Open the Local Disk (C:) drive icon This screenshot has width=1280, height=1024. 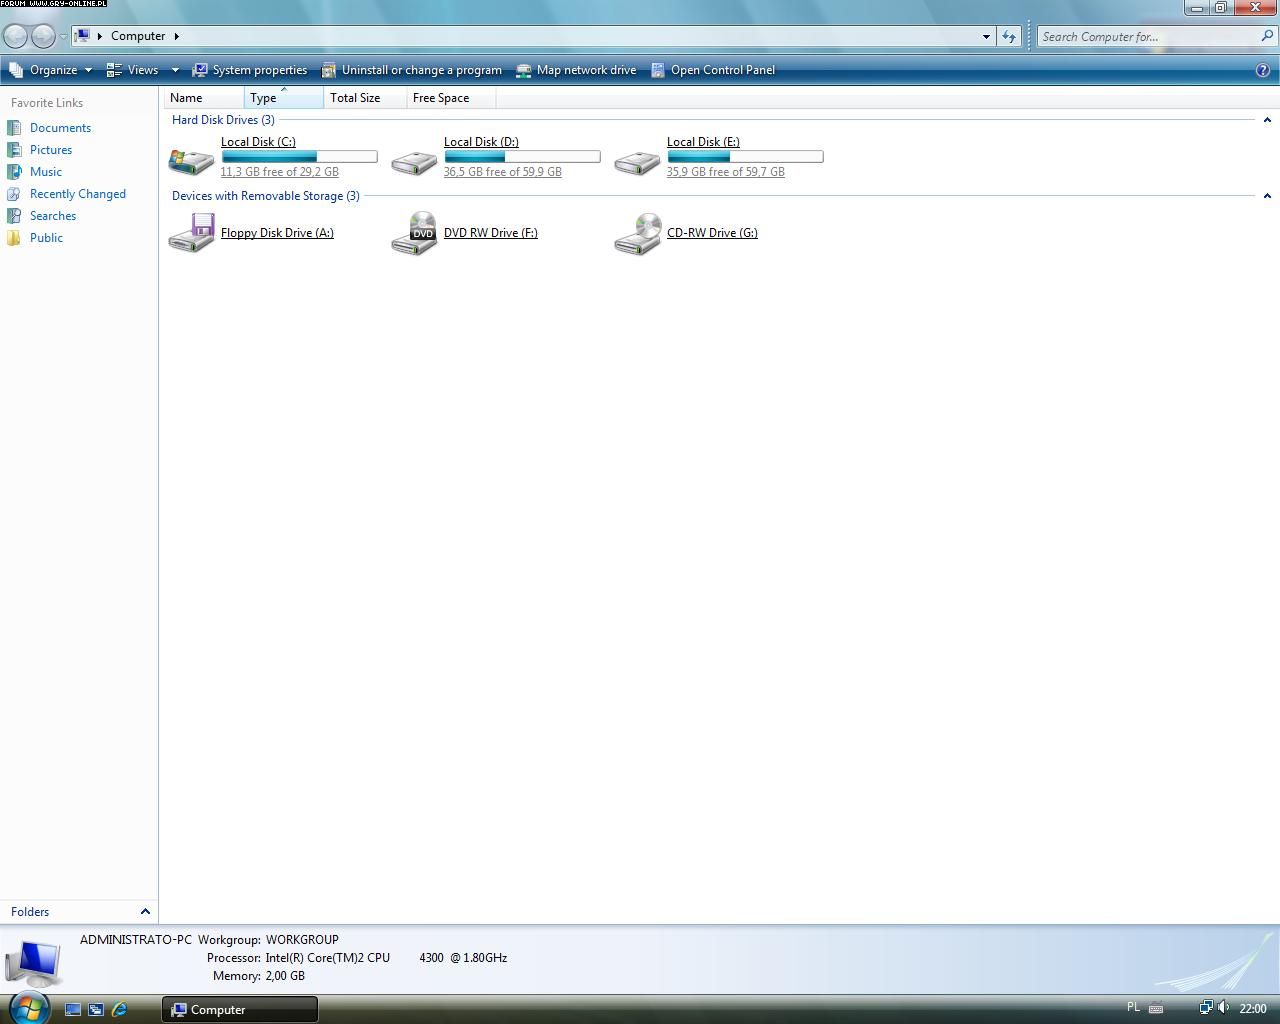pyautogui.click(x=191, y=160)
